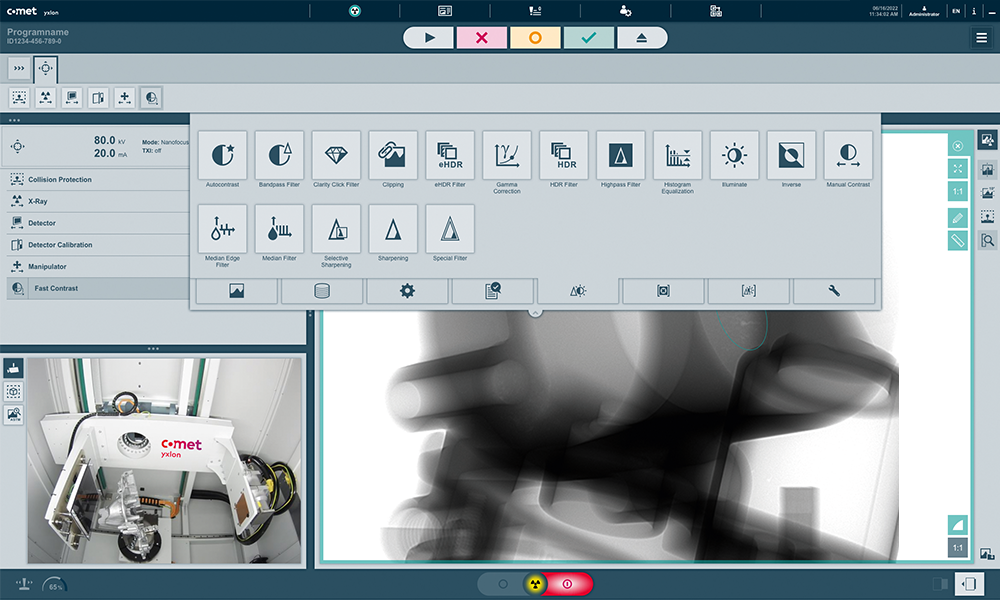Switch to the wrench tools tab

pos(834,291)
